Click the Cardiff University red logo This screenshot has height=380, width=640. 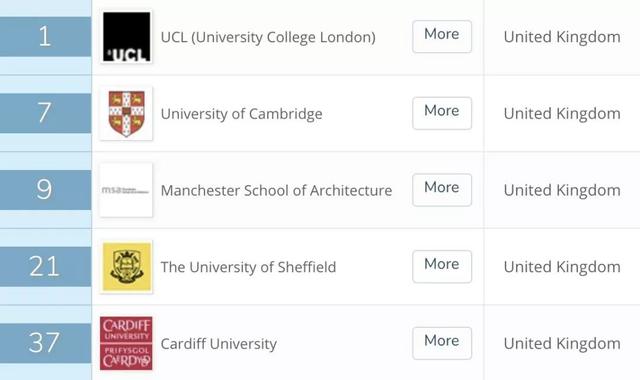(126, 343)
